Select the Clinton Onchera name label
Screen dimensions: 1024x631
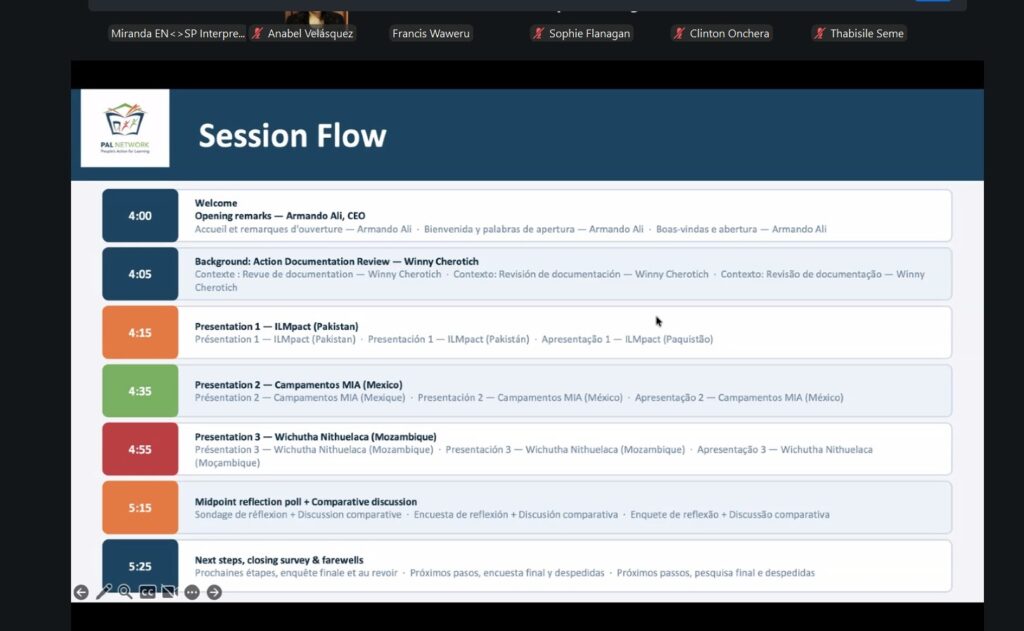[729, 33]
